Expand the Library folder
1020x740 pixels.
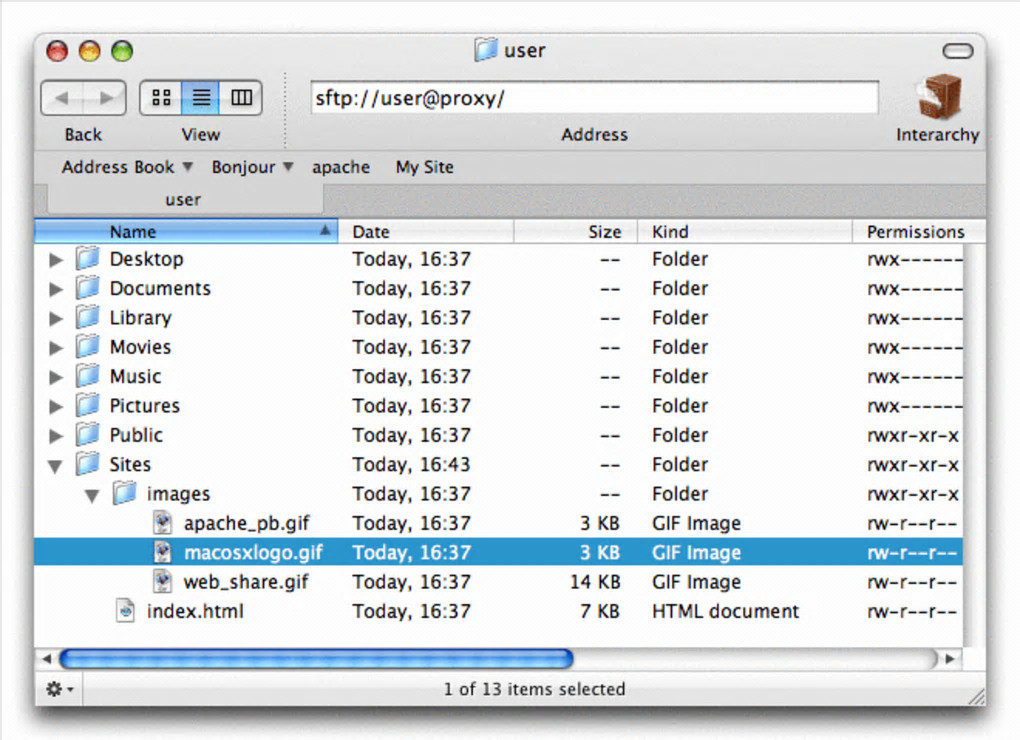(56, 319)
